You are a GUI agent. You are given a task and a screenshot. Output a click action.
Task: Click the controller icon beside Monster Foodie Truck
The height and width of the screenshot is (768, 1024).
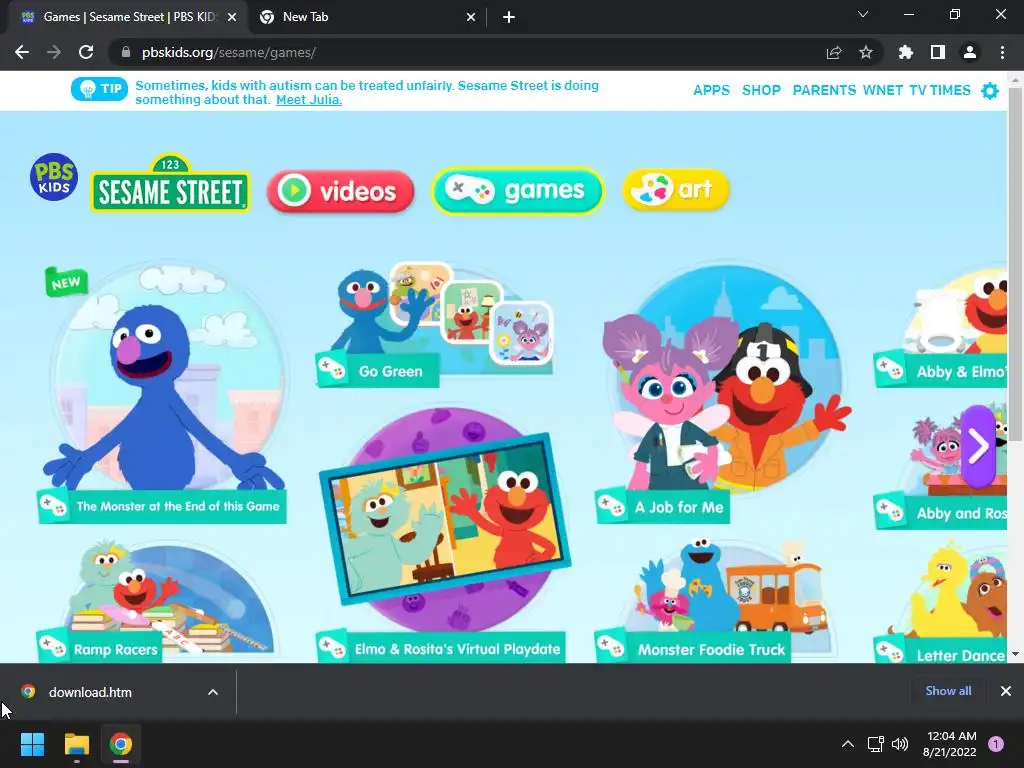point(611,647)
